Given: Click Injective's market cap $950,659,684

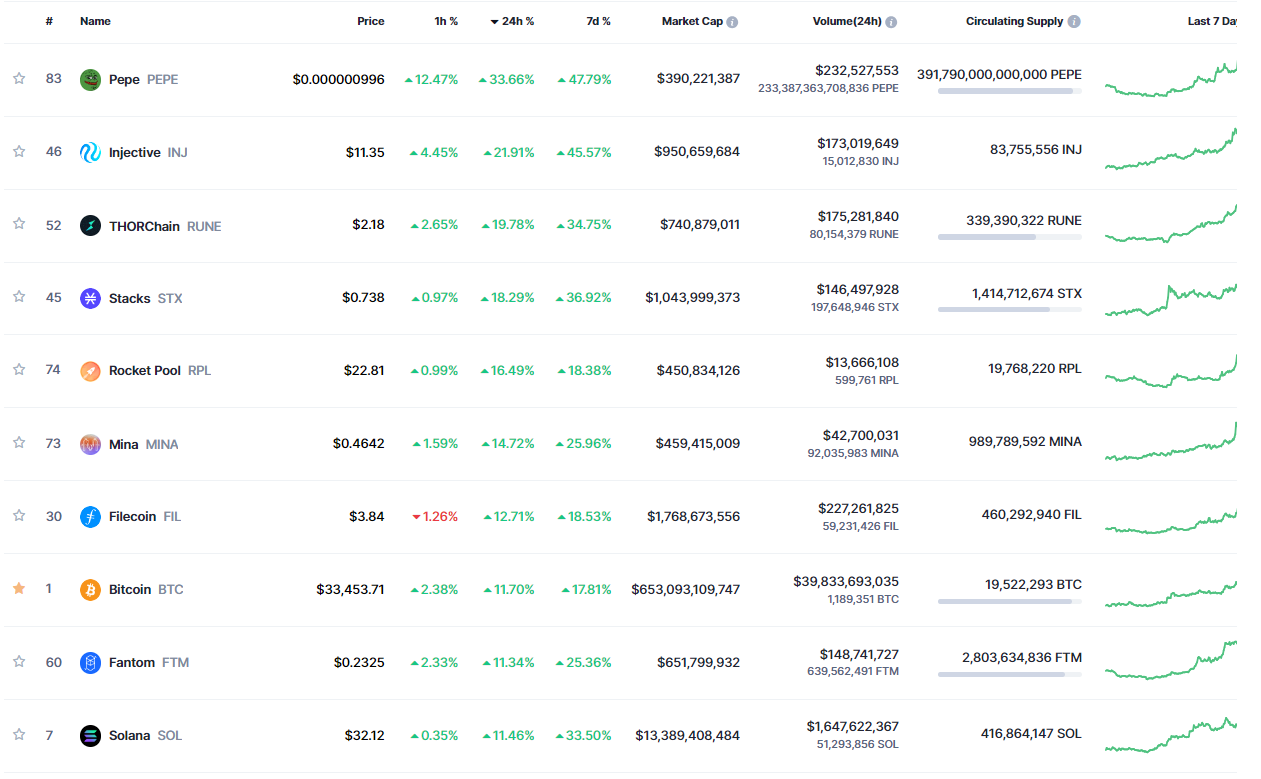Looking at the screenshot, I should [697, 152].
